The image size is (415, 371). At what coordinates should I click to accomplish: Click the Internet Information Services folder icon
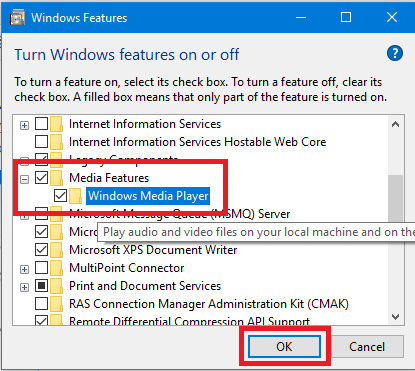click(57, 124)
